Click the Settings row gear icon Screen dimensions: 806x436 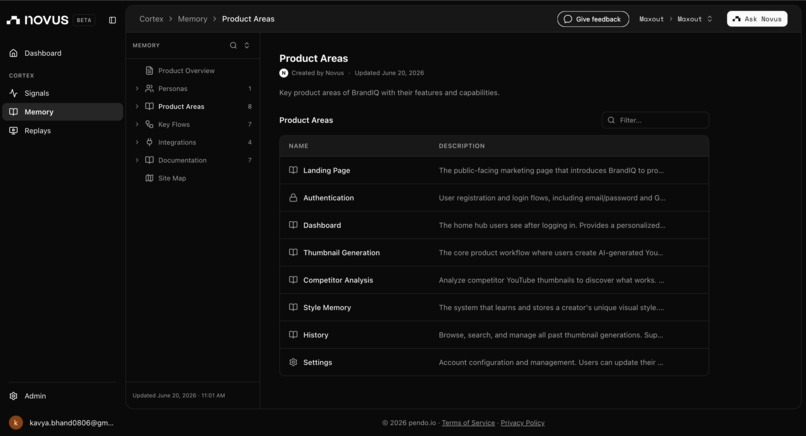click(x=293, y=362)
